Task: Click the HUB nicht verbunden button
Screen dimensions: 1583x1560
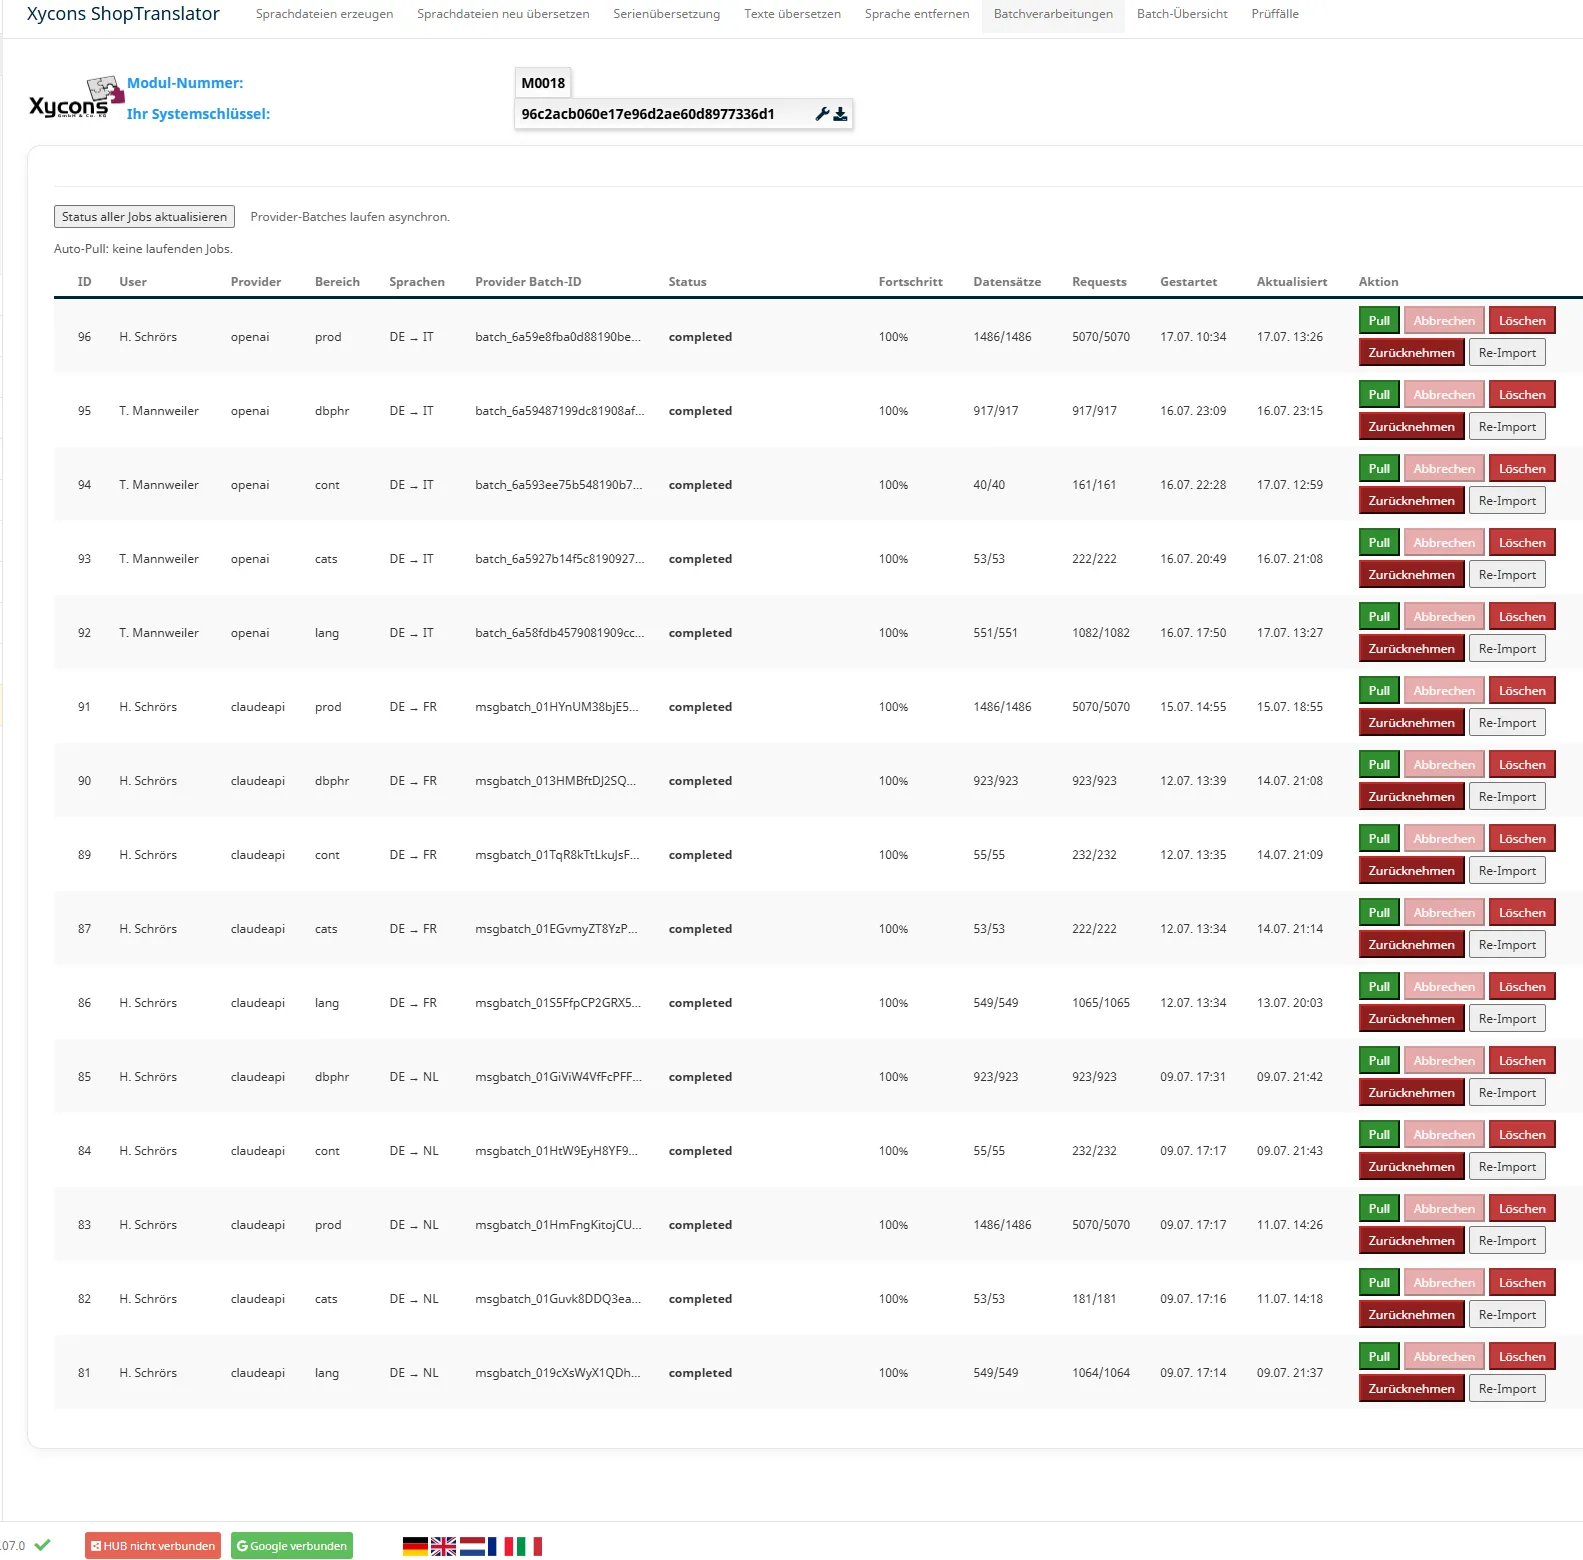Action: pos(153,1546)
